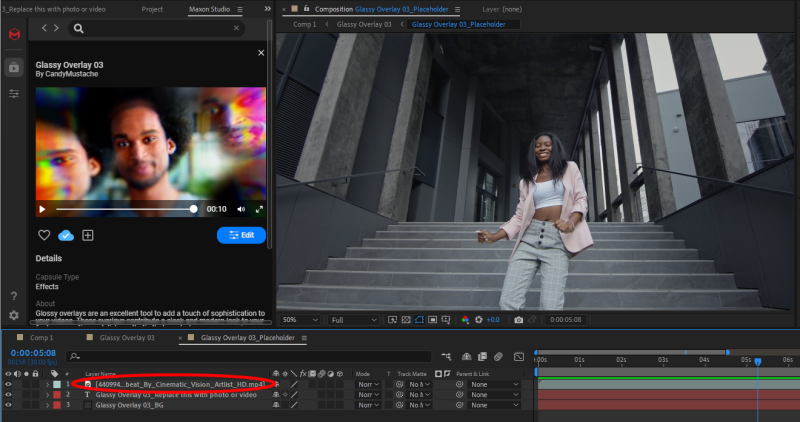The height and width of the screenshot is (422, 800).
Task: Mute the preview video volume
Action: pyautogui.click(x=241, y=210)
